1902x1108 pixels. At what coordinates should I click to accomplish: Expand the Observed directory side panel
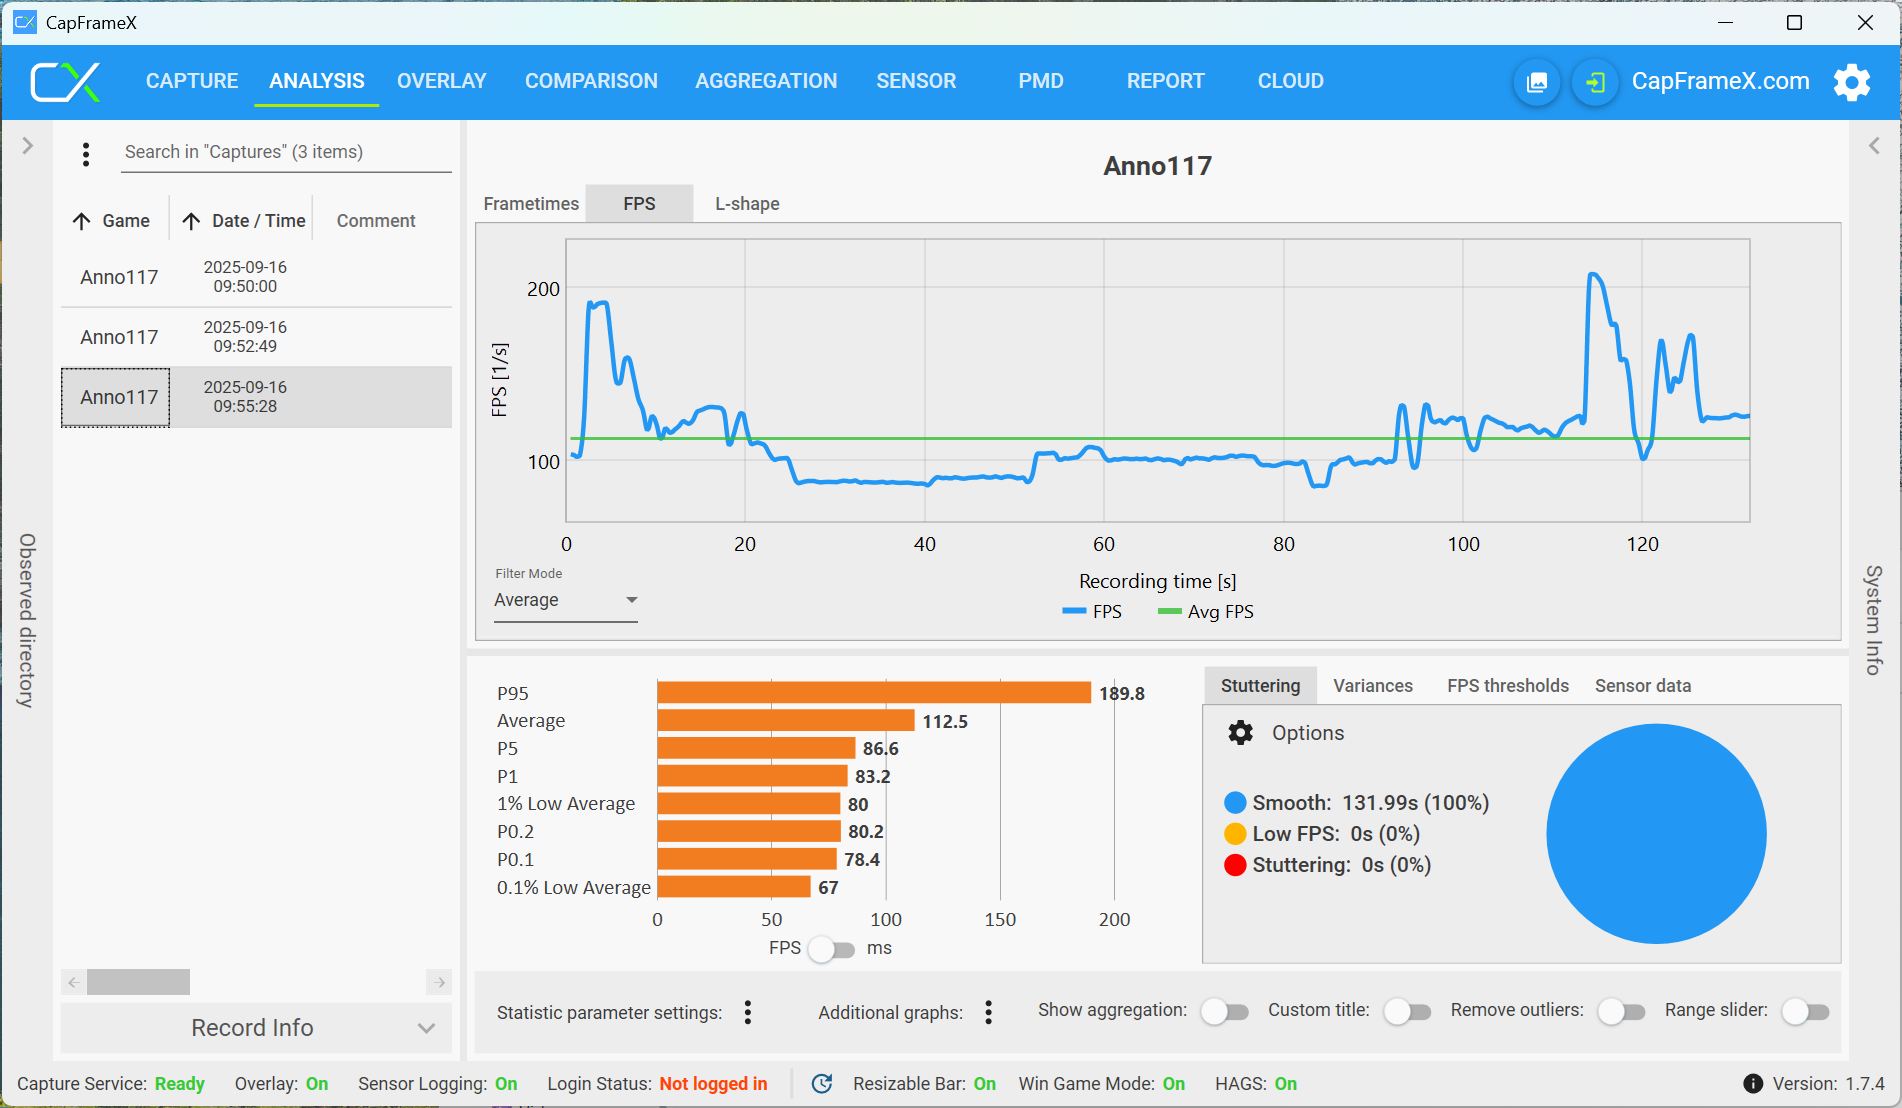27,146
